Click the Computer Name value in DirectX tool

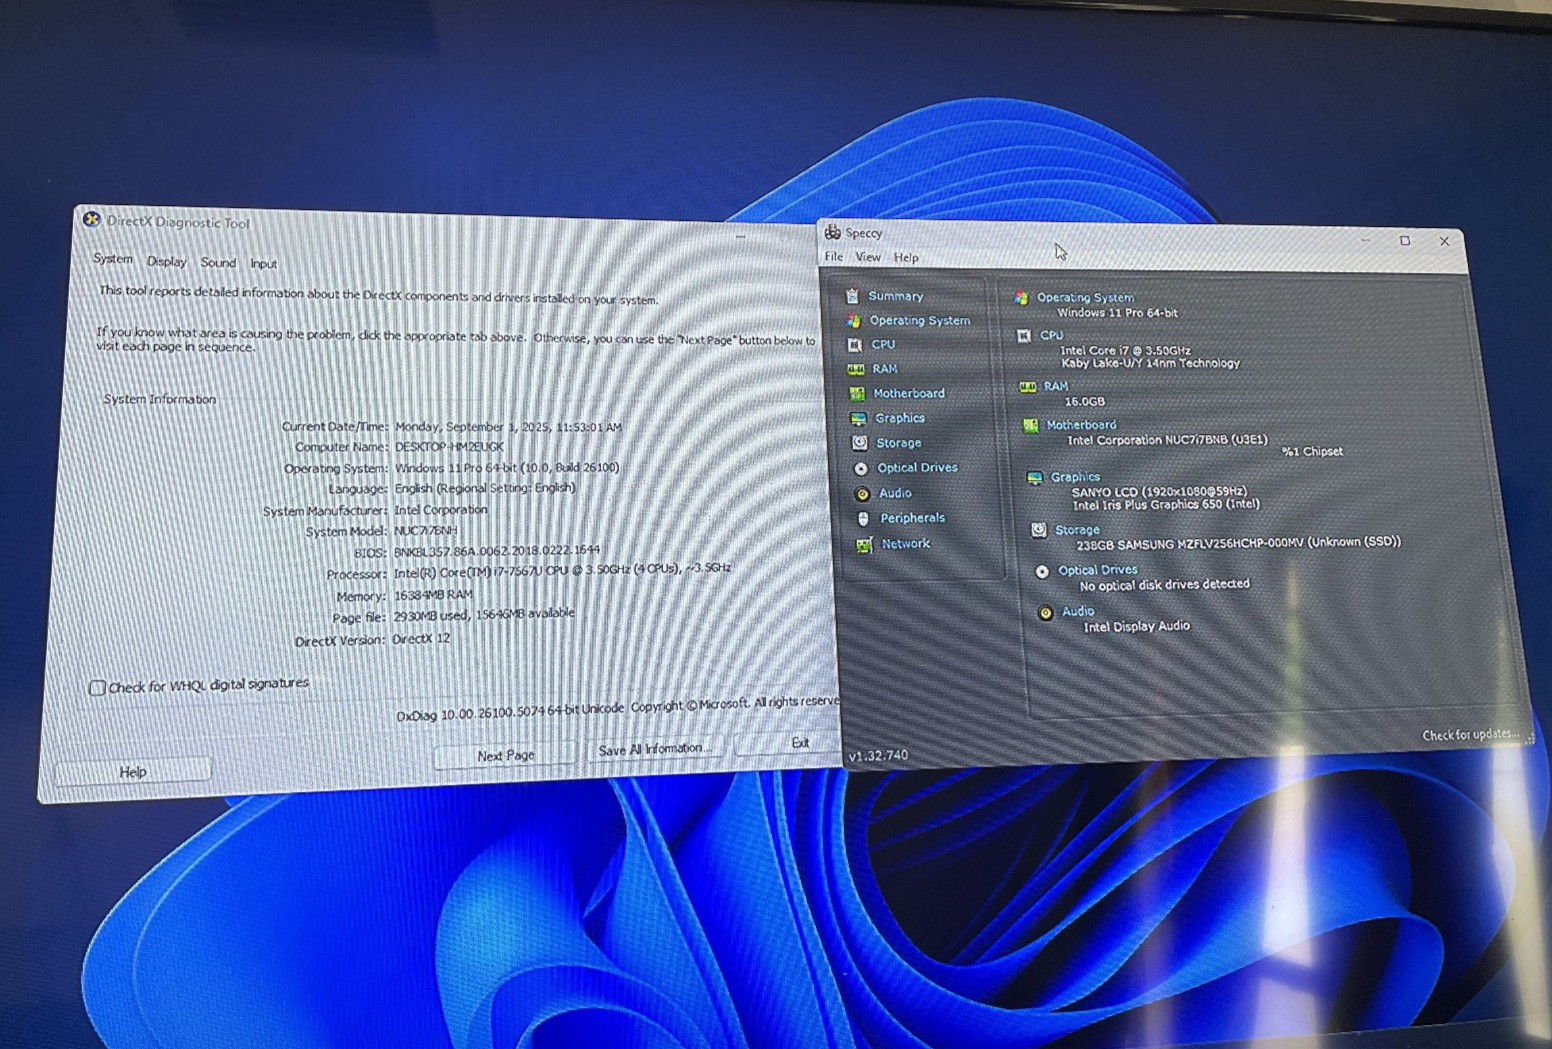pyautogui.click(x=449, y=447)
